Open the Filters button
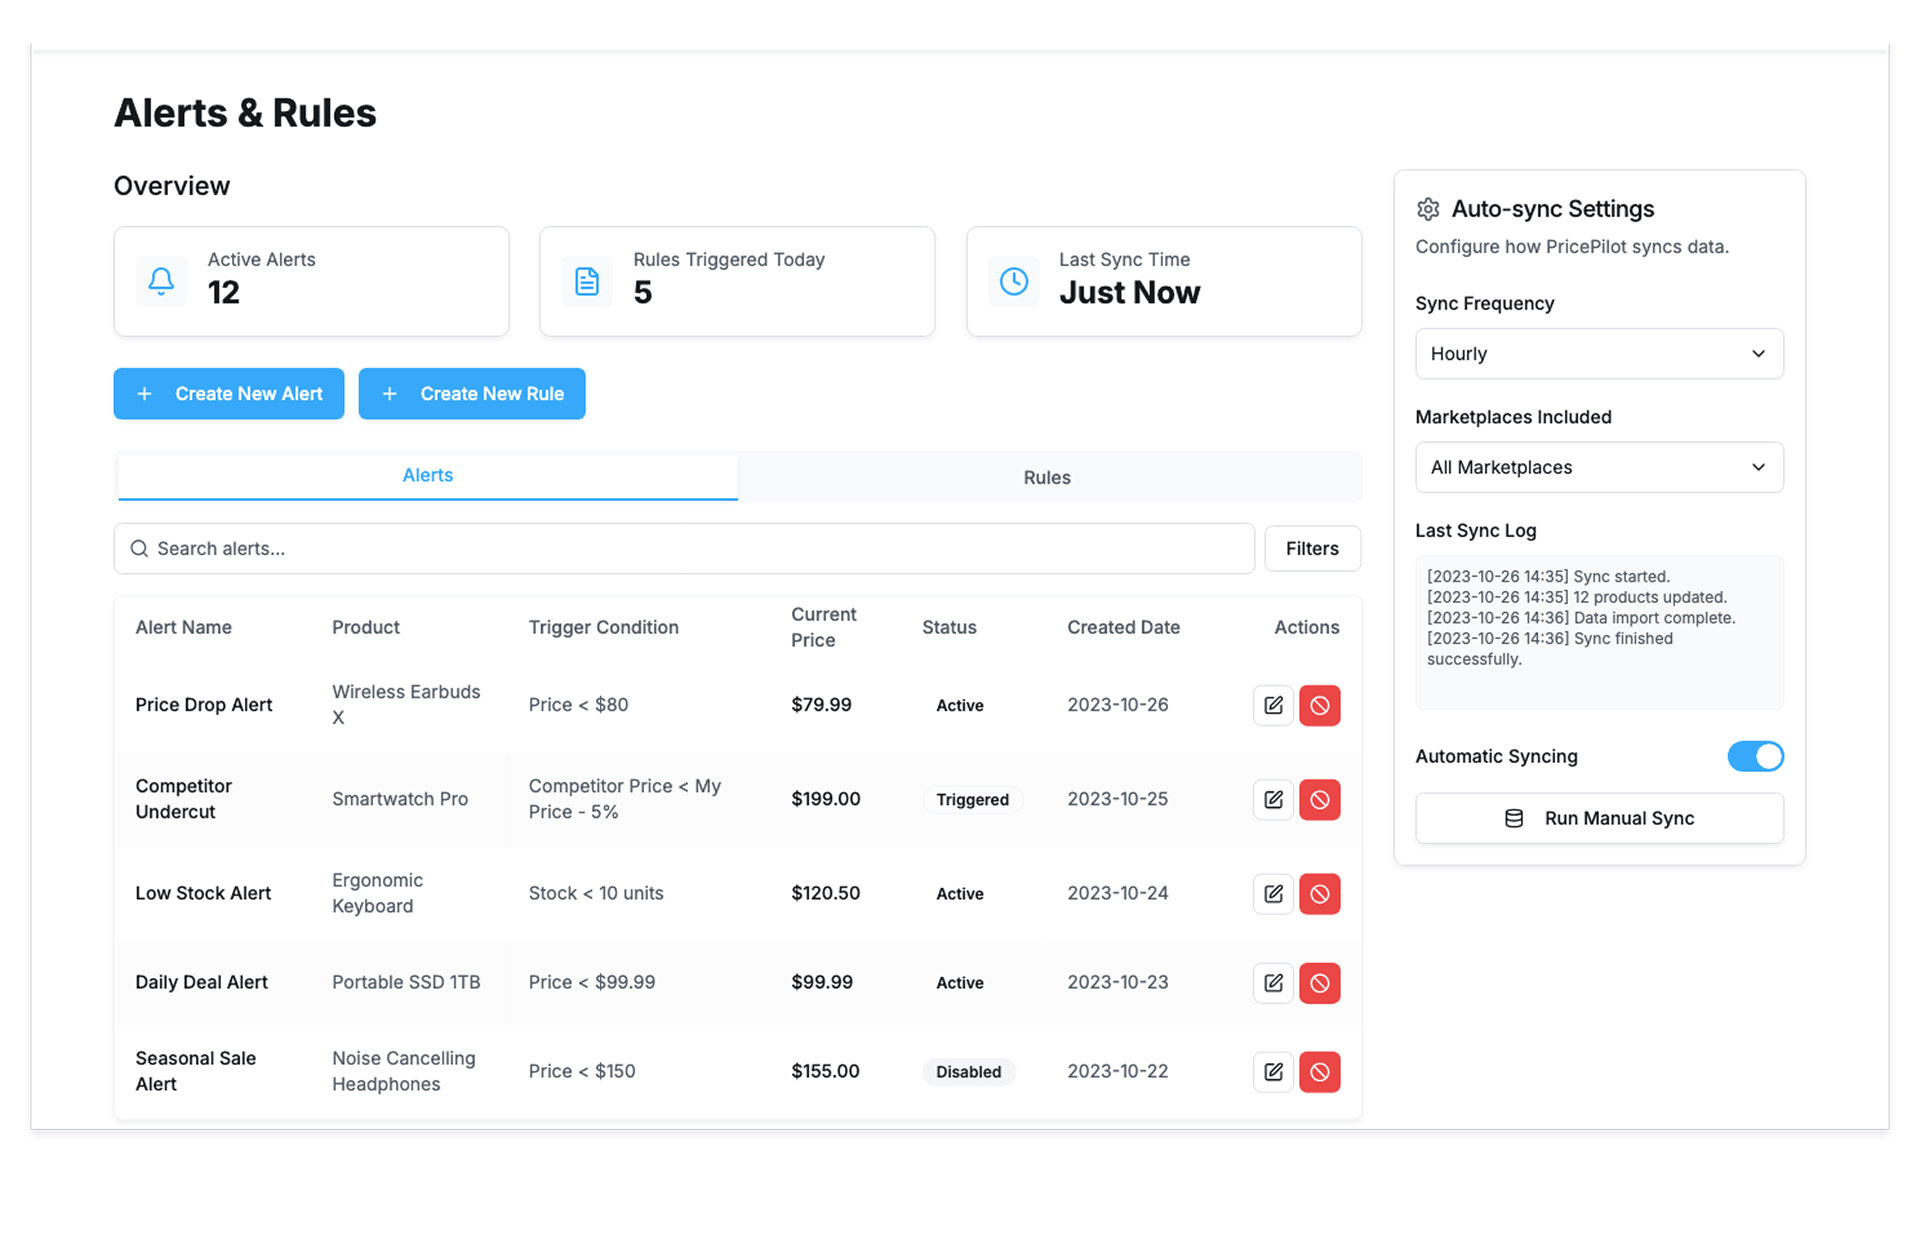This screenshot has height=1248, width=1920. [x=1311, y=548]
